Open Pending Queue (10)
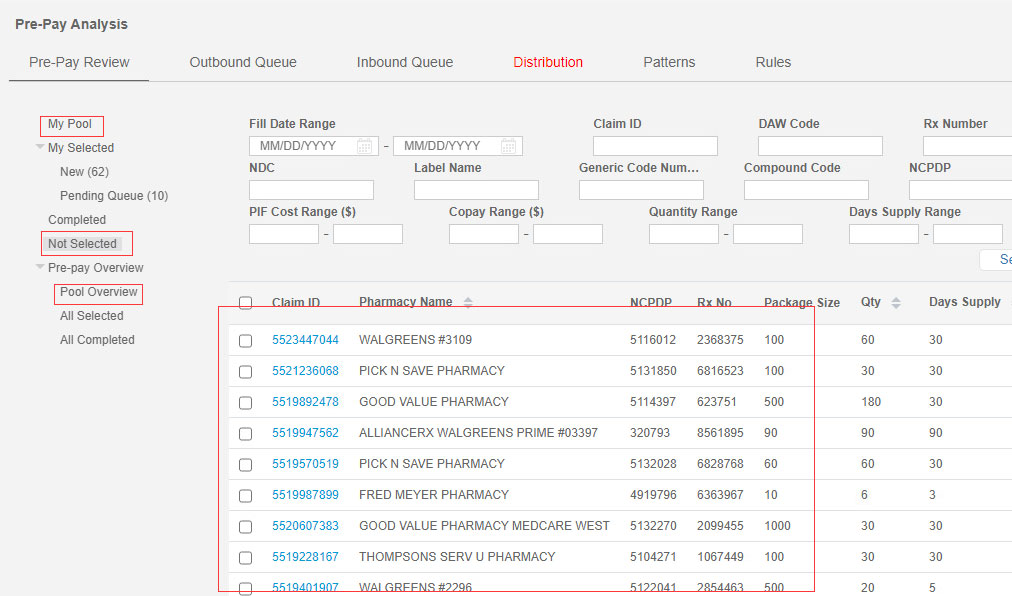1012x596 pixels. (114, 196)
